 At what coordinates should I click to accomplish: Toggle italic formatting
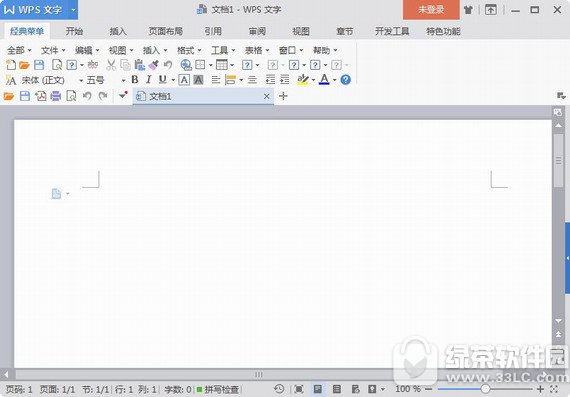[148, 80]
